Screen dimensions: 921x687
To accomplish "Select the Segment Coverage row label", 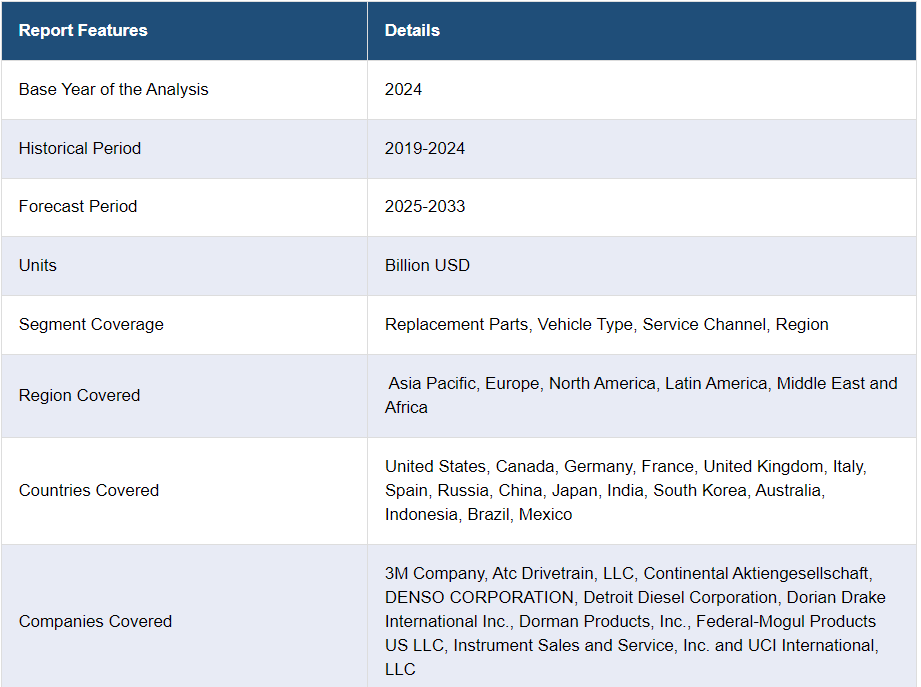I will 91,324.
